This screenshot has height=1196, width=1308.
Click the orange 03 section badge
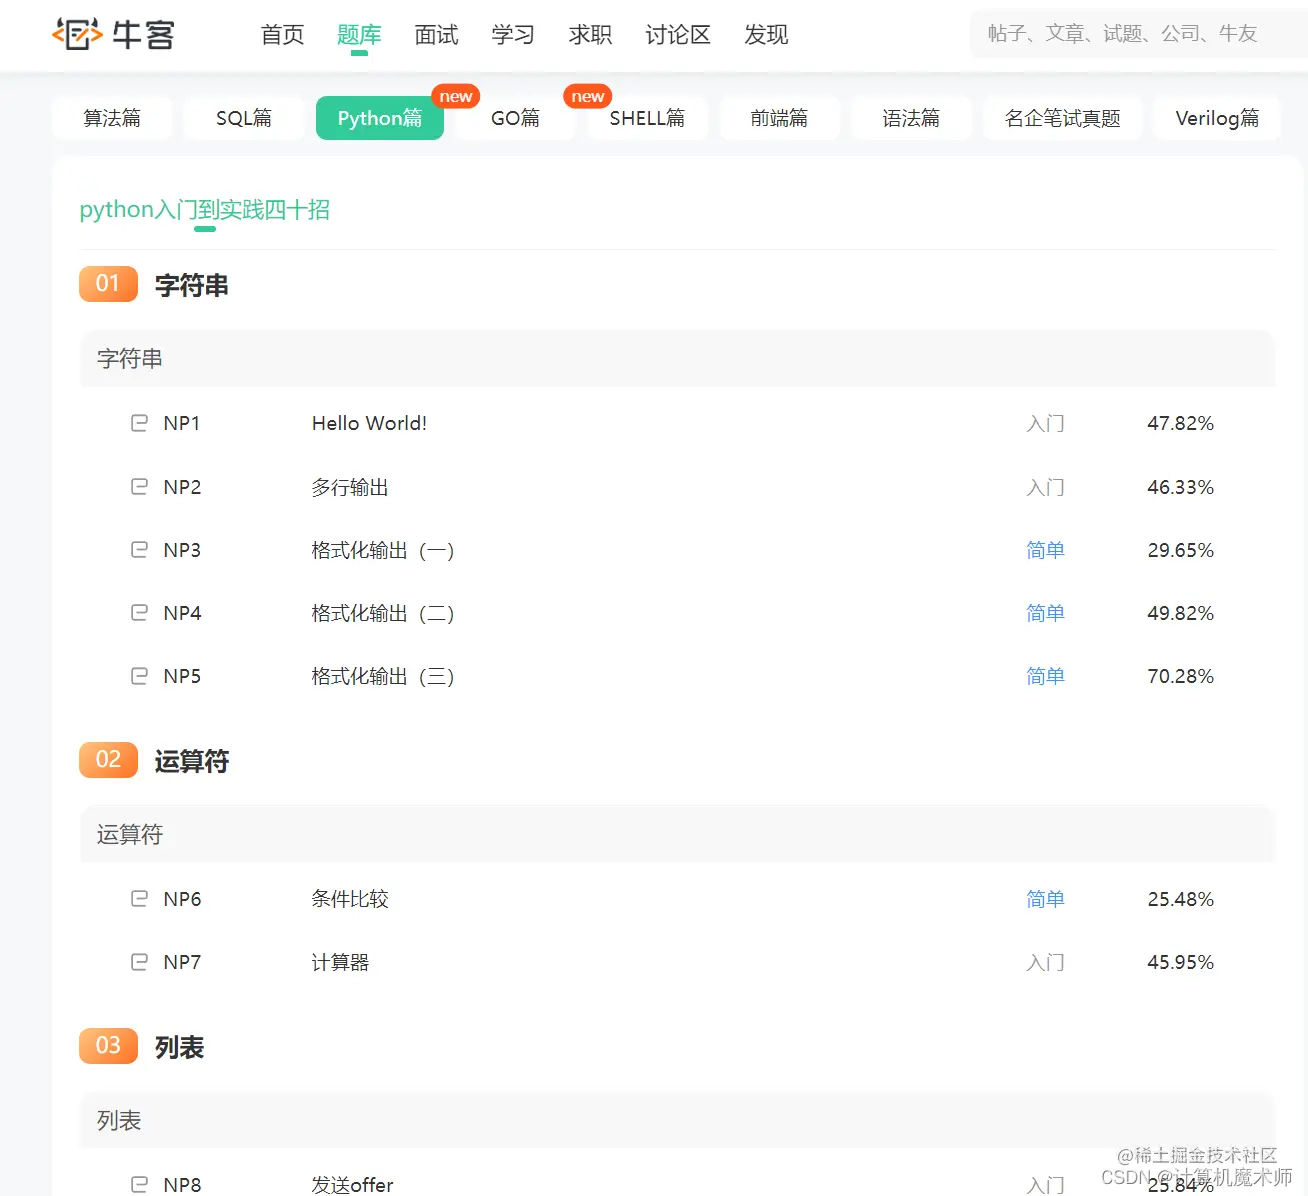108,1046
